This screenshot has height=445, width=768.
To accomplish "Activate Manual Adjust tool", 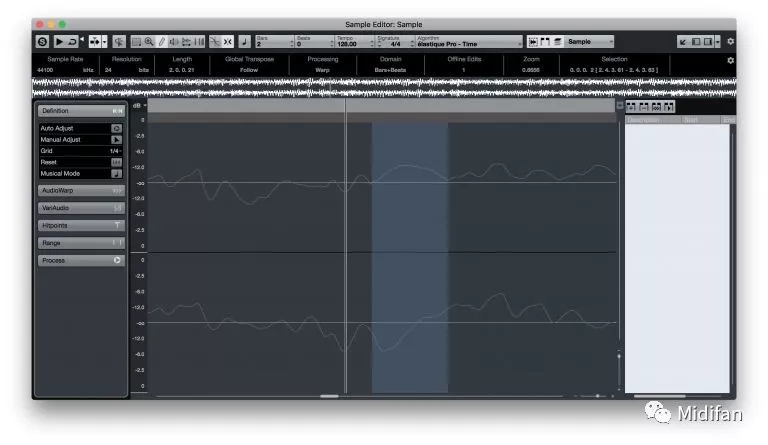I will 116,140.
